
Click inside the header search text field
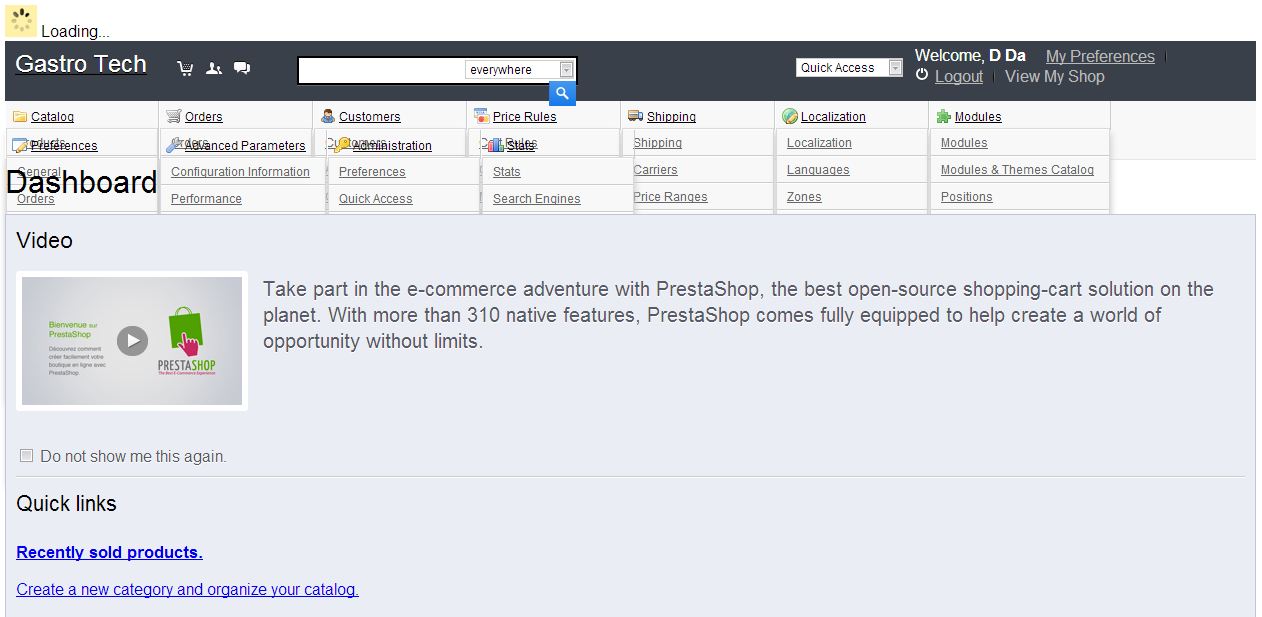(382, 70)
